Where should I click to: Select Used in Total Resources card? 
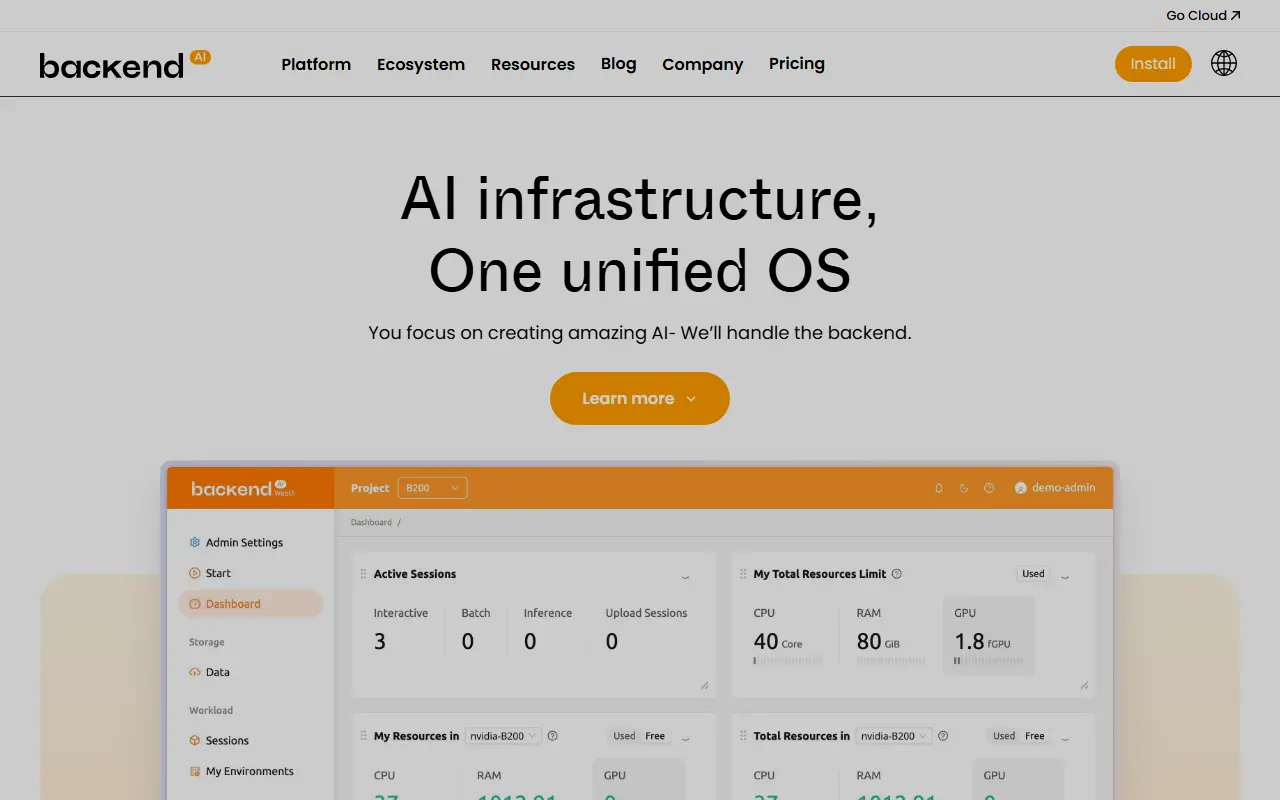(x=1004, y=736)
